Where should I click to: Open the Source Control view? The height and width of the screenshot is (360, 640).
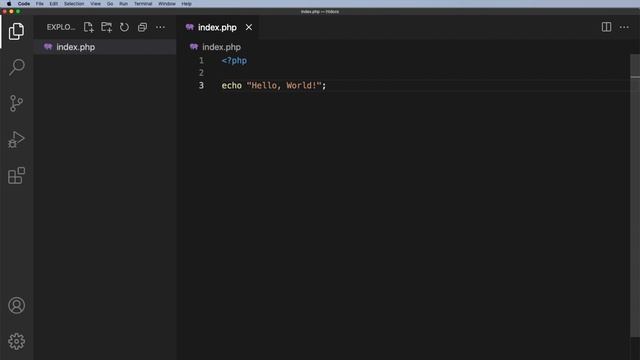click(16, 103)
